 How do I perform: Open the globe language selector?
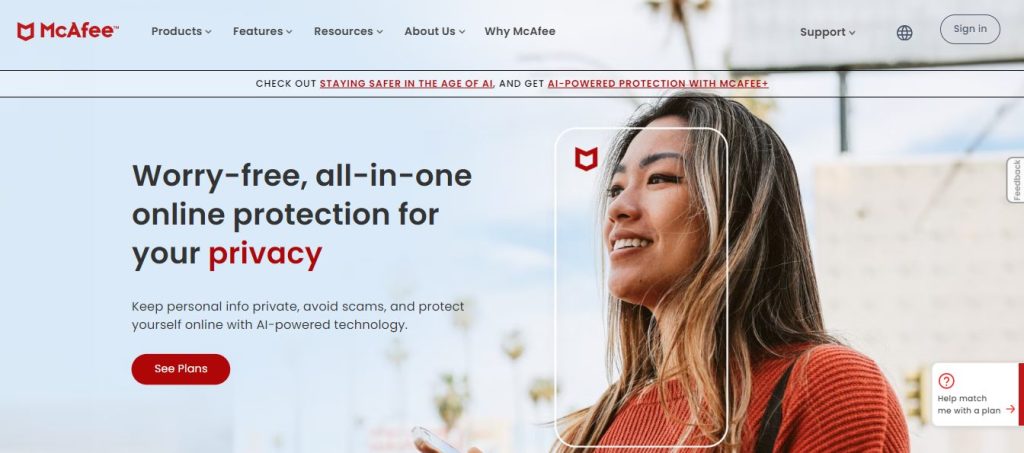coord(904,33)
